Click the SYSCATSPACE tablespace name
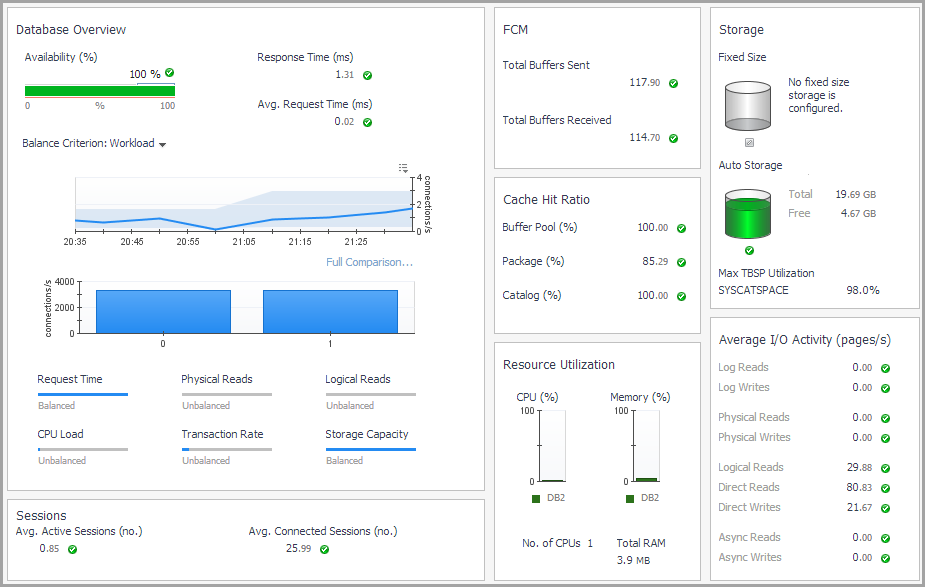 point(753,290)
